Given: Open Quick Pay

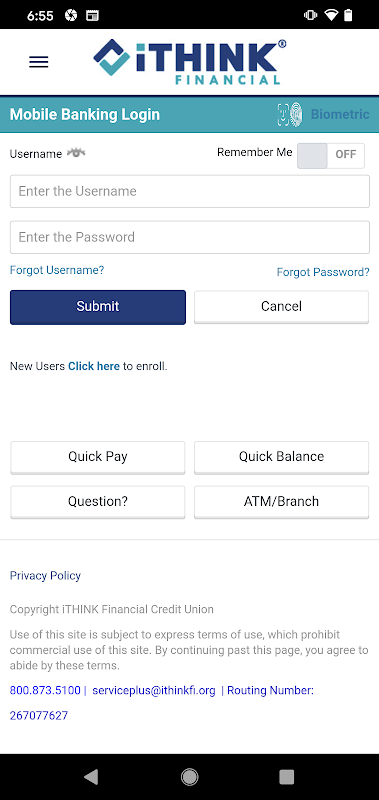Looking at the screenshot, I should 98,457.
